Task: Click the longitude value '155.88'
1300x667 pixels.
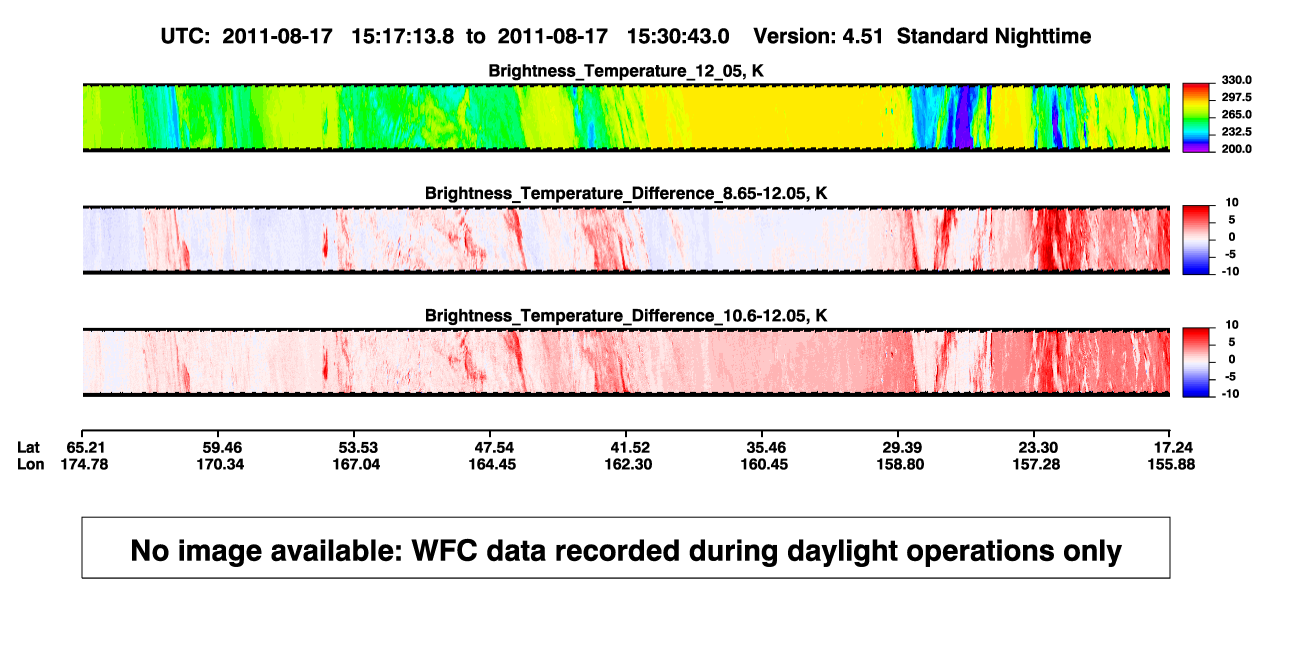Action: [x=1171, y=464]
